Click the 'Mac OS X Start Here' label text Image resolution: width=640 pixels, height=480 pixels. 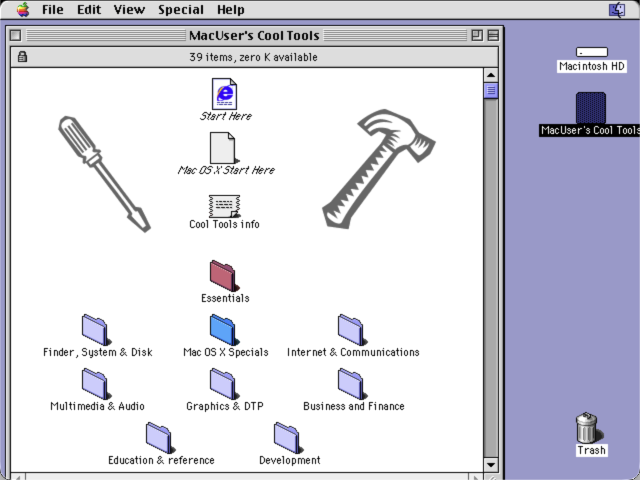226,170
